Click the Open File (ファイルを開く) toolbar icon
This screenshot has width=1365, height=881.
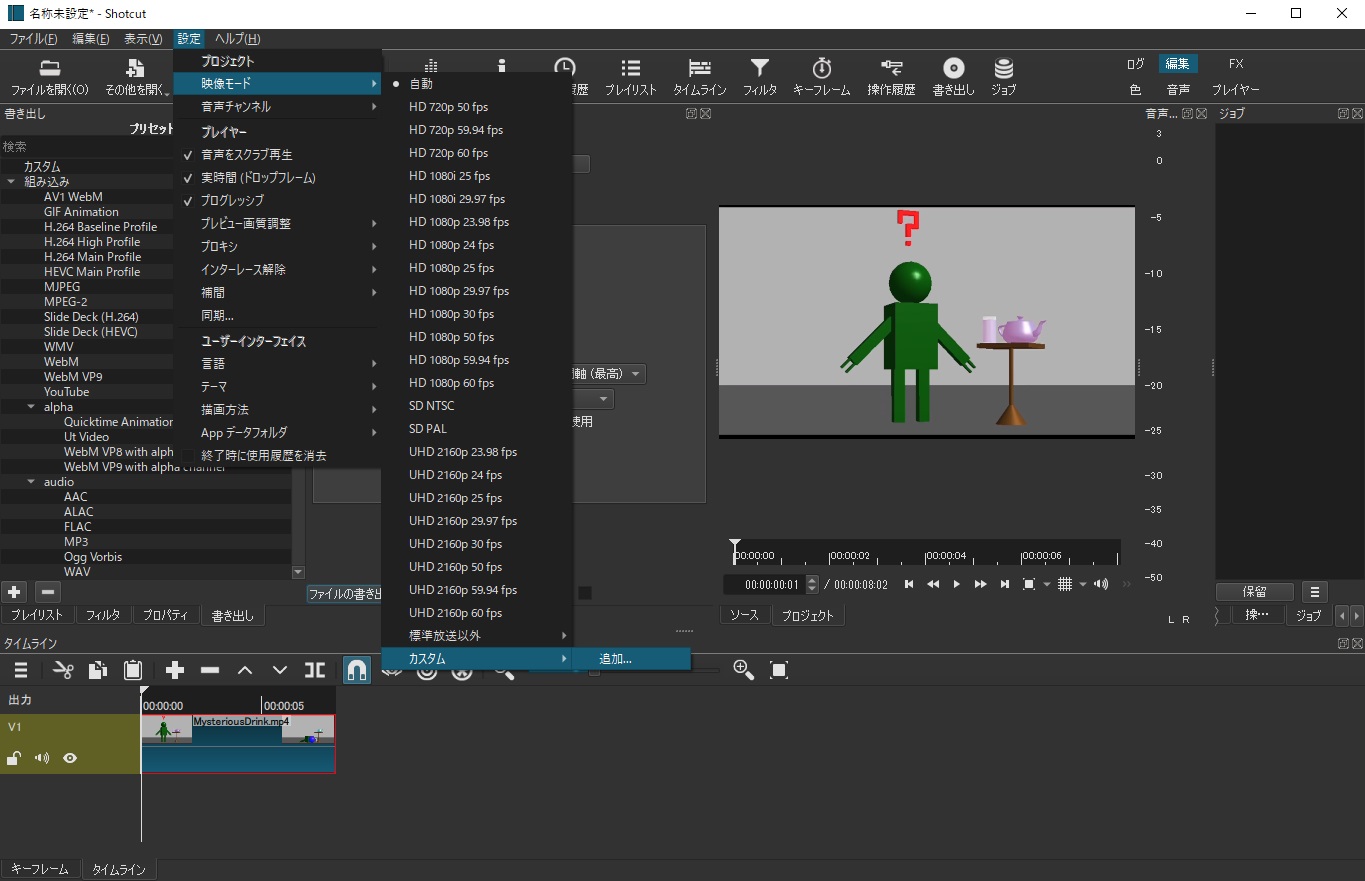[49, 68]
